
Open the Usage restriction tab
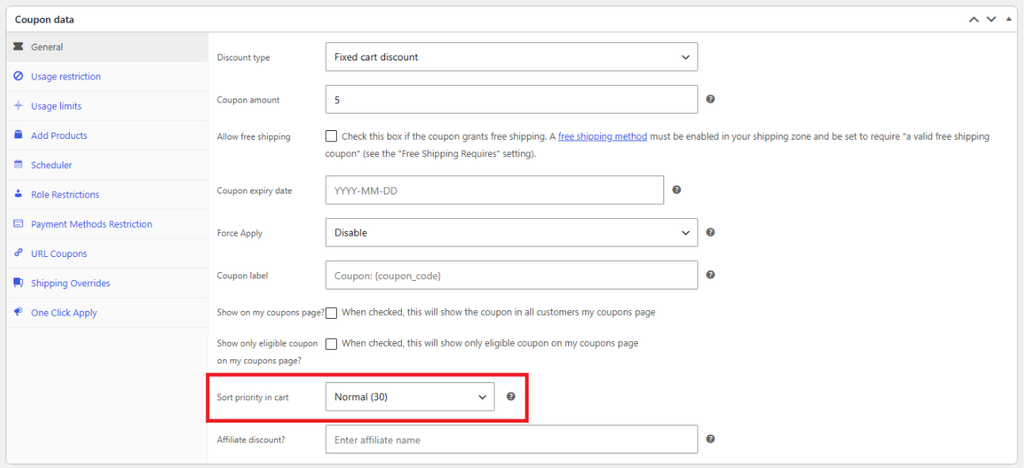106,76
